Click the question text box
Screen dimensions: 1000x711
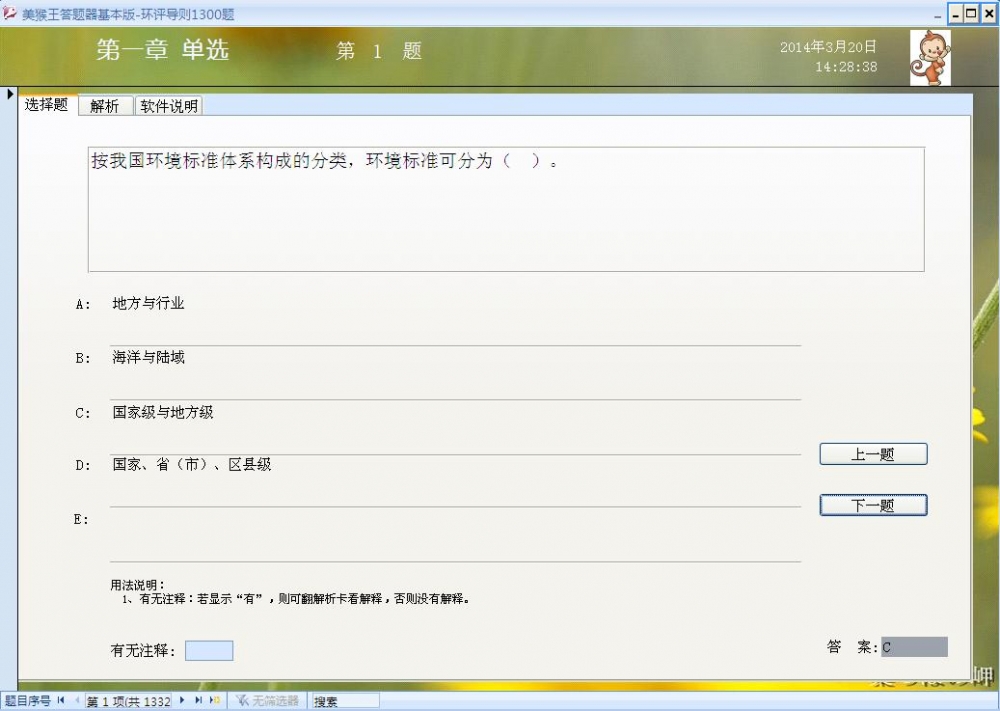505,210
